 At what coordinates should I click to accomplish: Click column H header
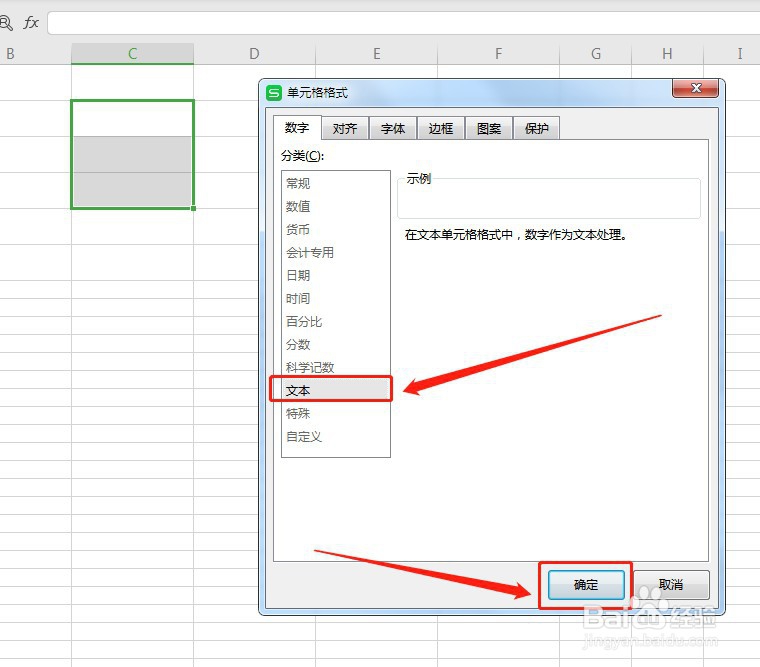point(667,53)
